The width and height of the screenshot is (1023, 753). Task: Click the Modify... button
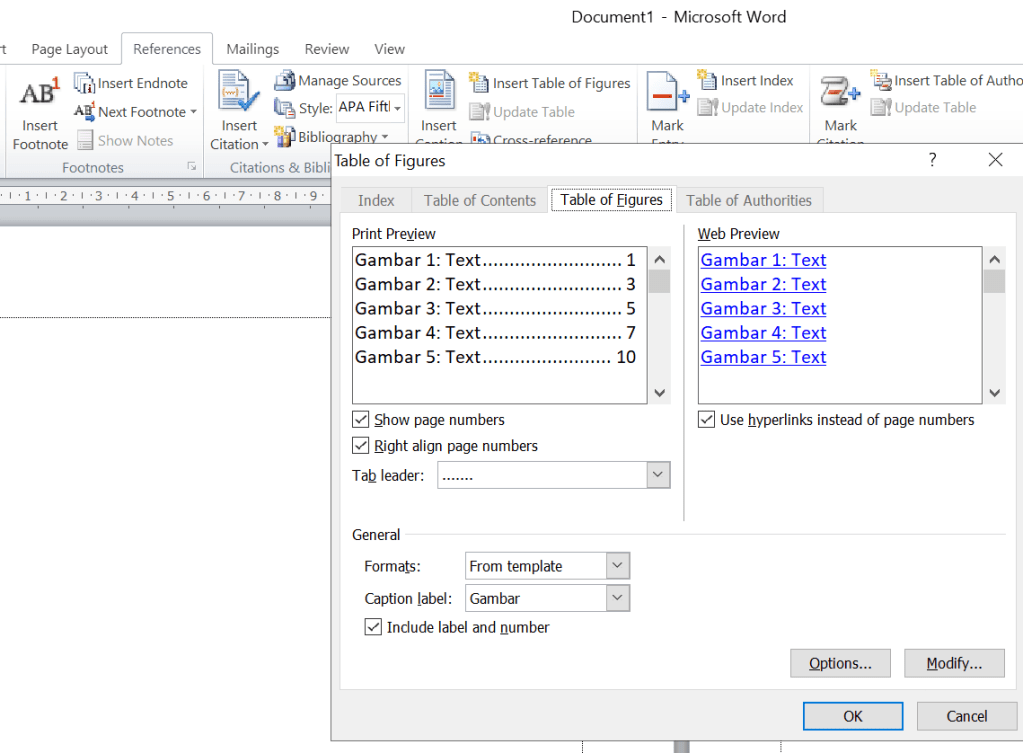pyautogui.click(x=954, y=663)
